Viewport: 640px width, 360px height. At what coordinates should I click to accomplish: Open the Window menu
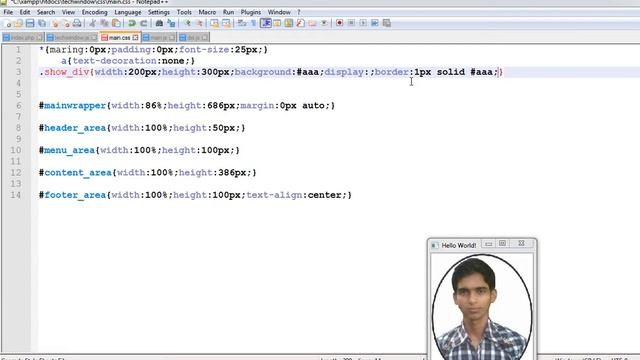click(279, 12)
